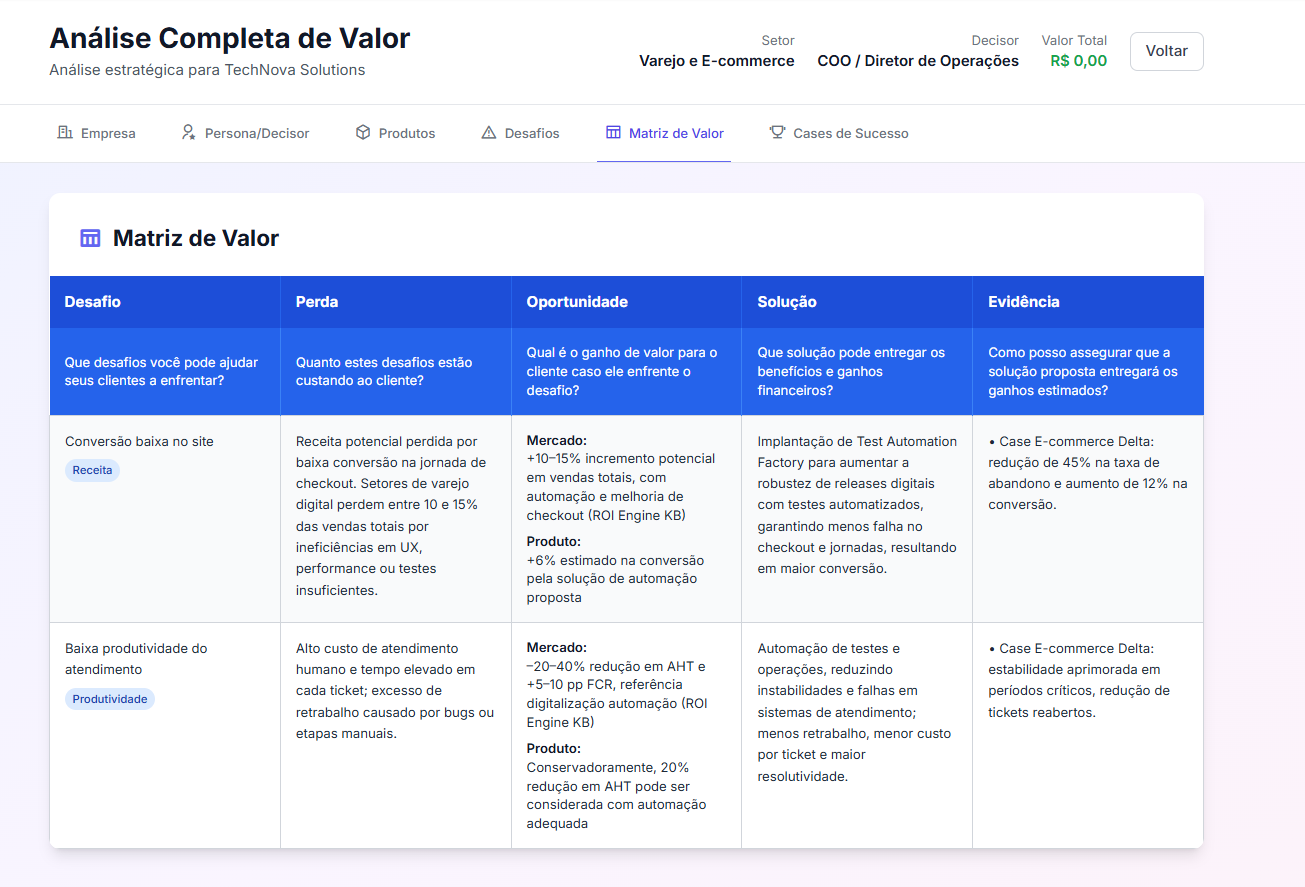Open the Desafios tab
This screenshot has width=1305, height=887.
click(x=520, y=132)
